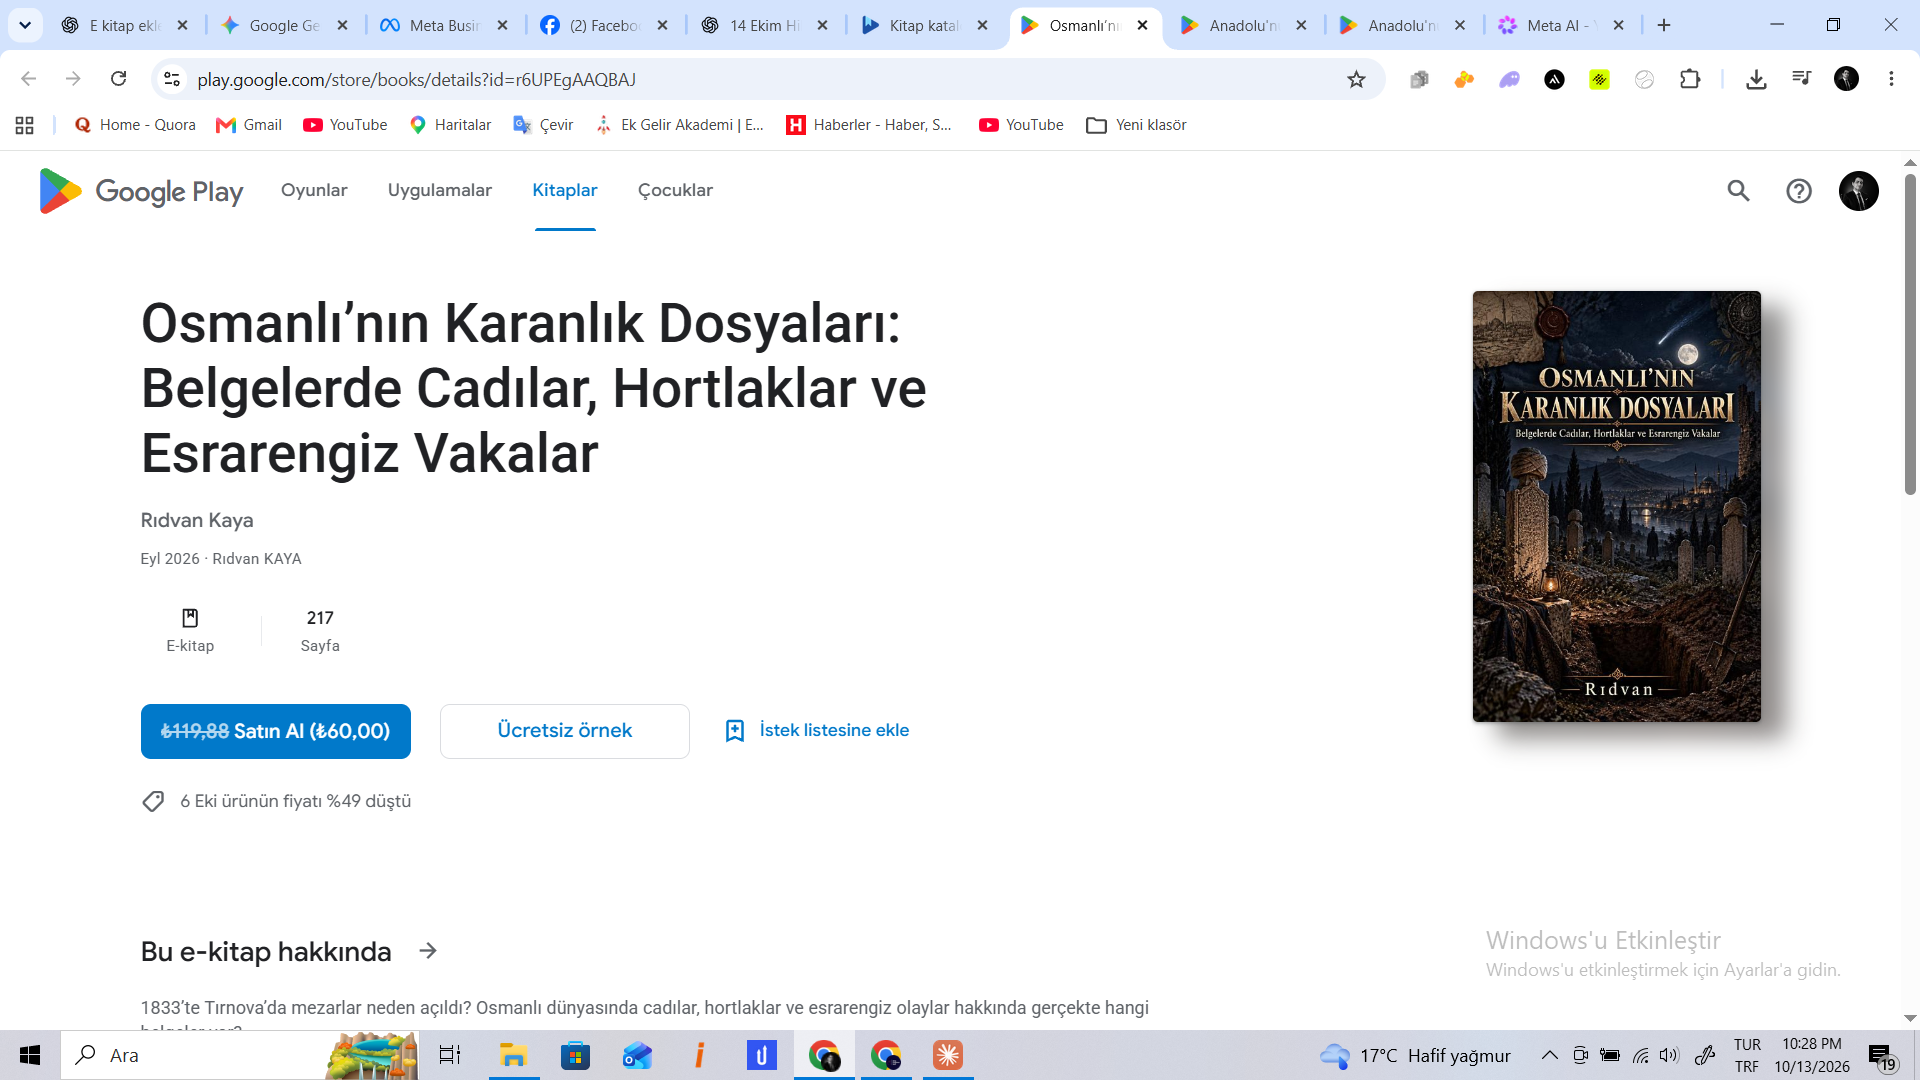This screenshot has height=1080, width=1920.
Task: Open the Chrome extensions puzzle icon
Action: coord(1690,79)
